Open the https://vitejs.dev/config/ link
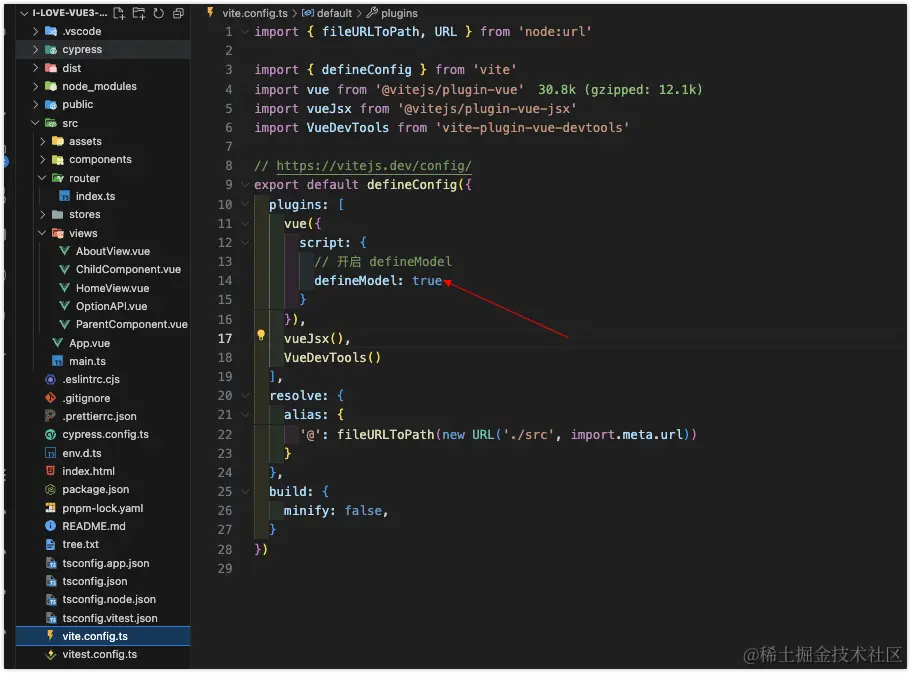 coord(374,166)
